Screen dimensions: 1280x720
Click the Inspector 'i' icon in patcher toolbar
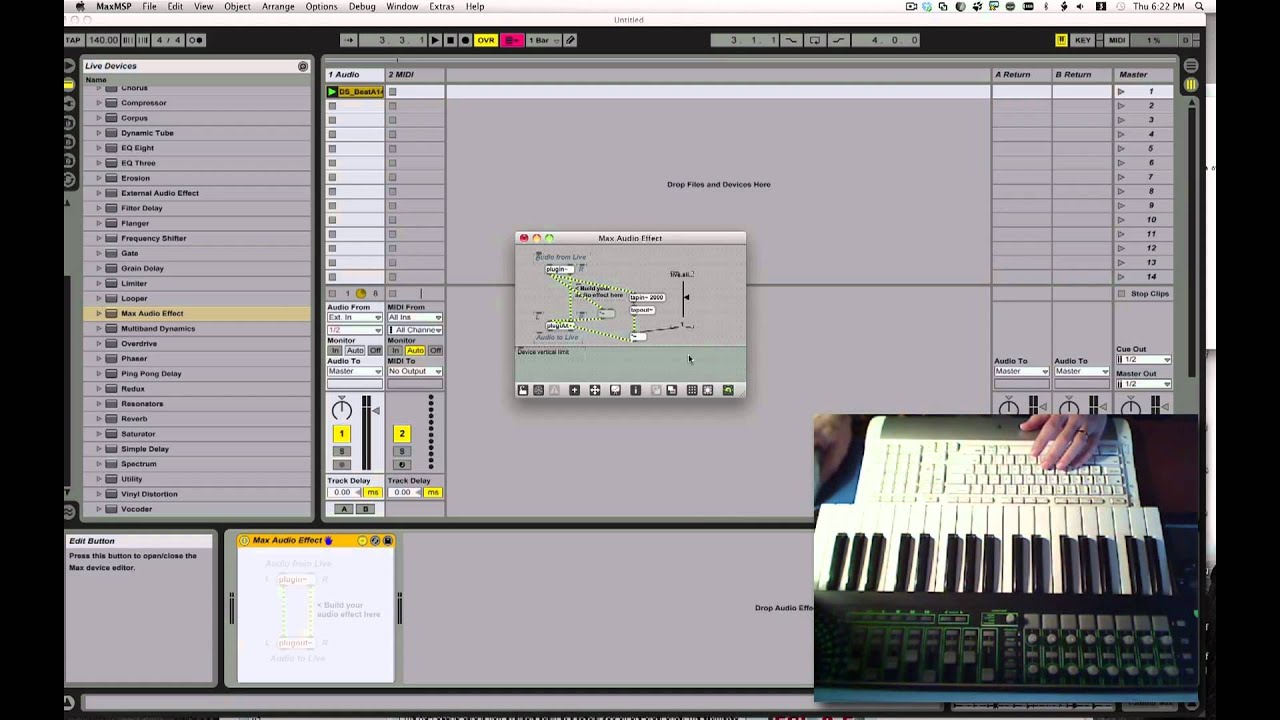pos(635,390)
